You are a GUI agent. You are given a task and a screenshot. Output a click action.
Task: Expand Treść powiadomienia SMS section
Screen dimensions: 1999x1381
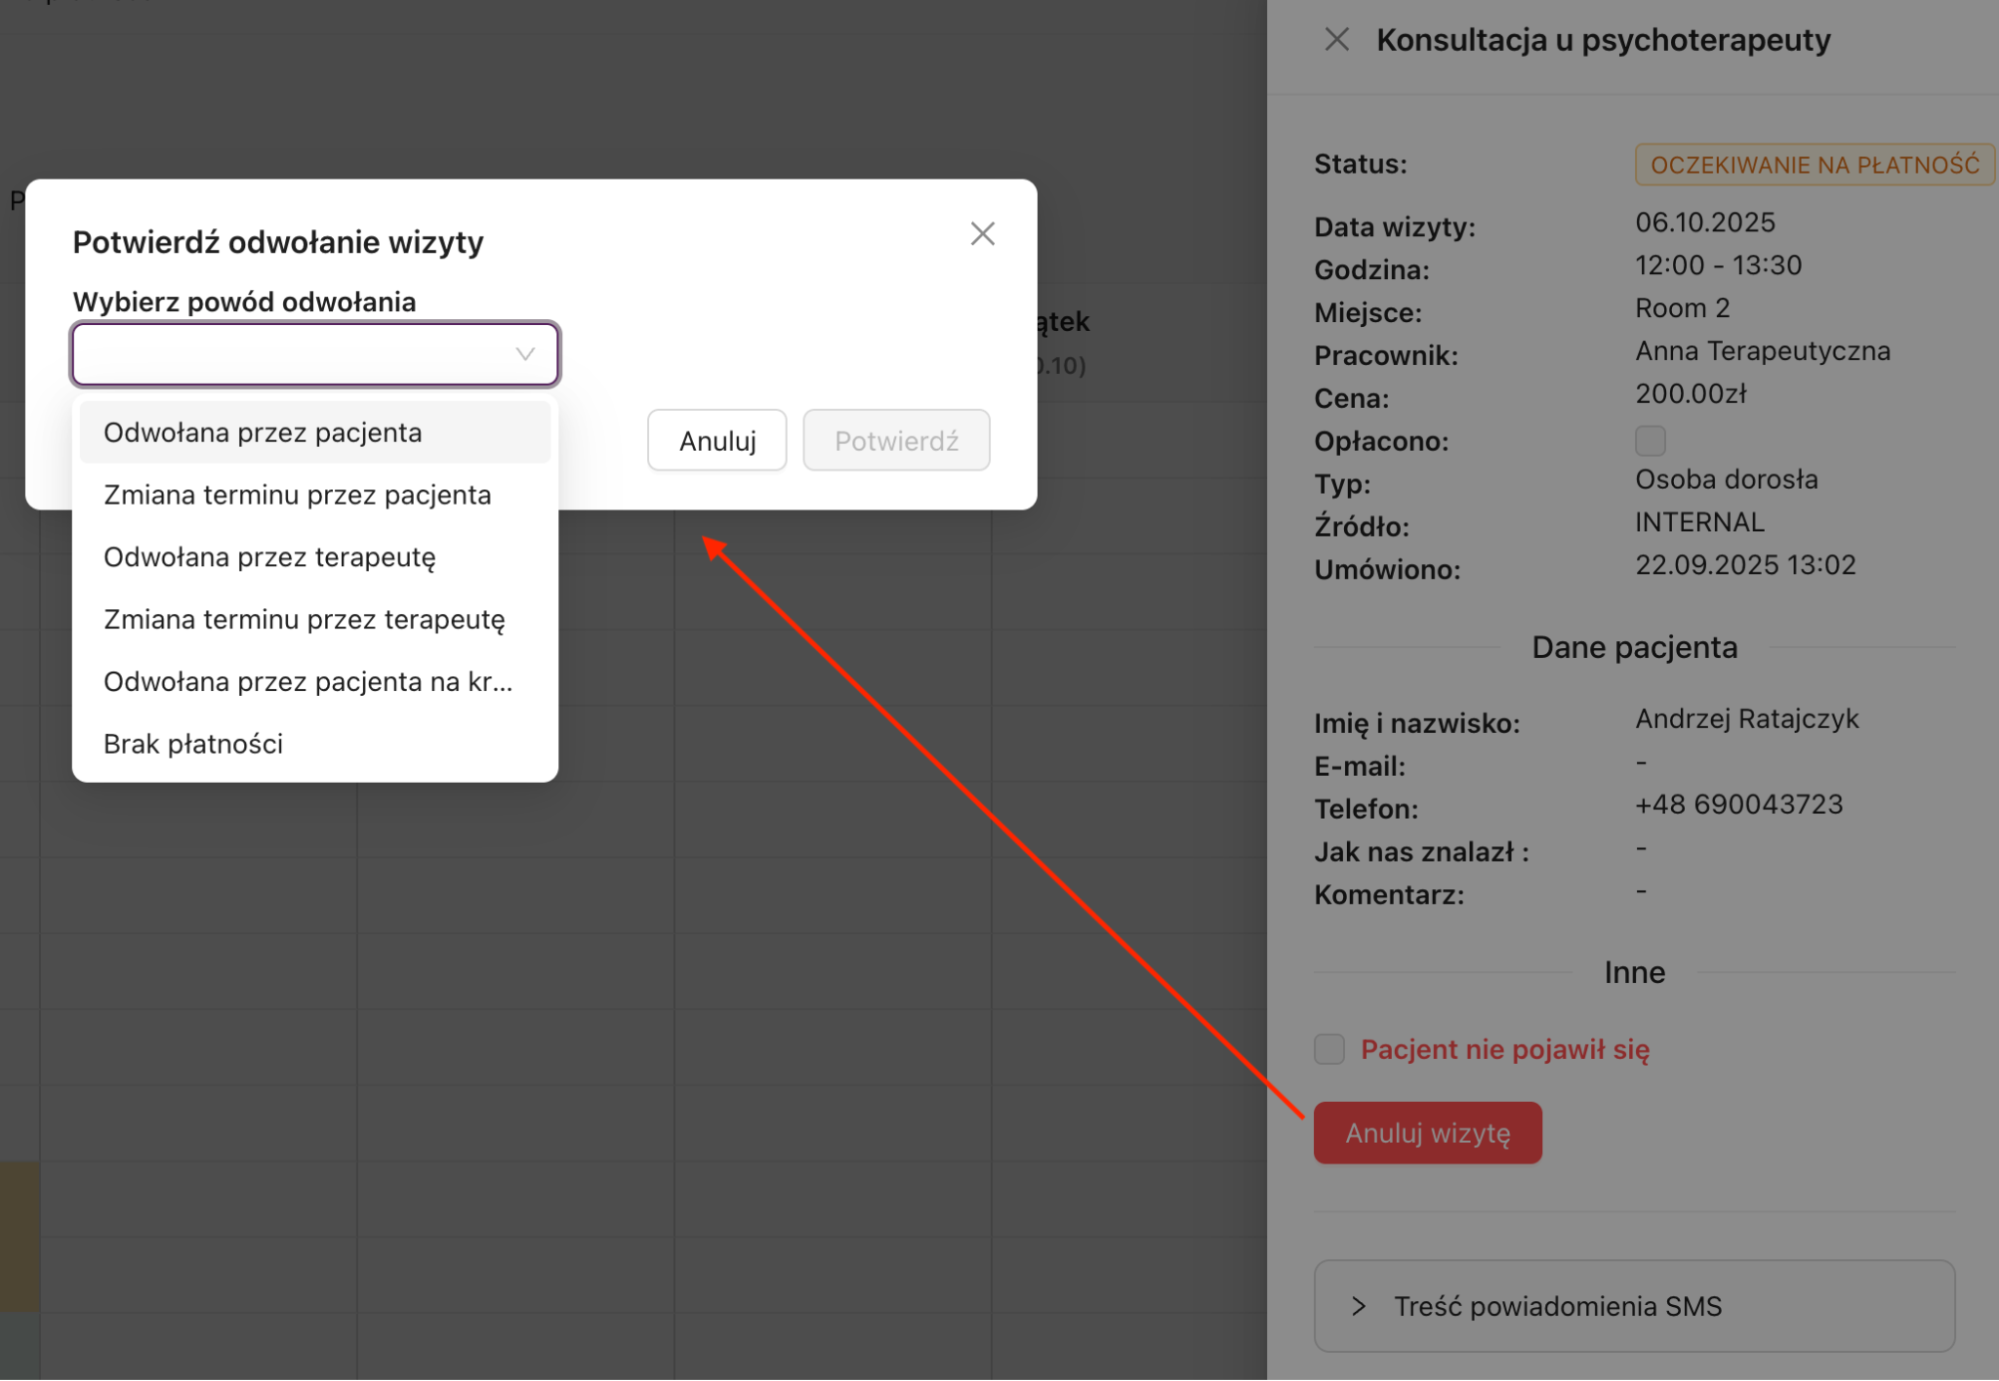coord(1556,1306)
